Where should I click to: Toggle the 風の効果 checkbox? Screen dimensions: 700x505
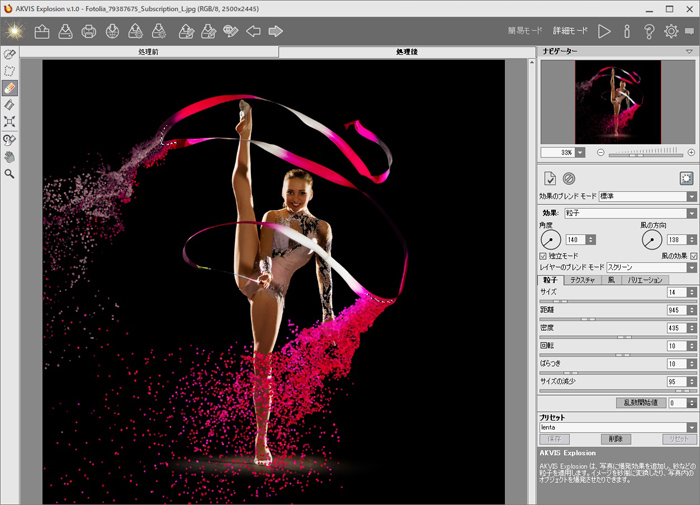(693, 256)
